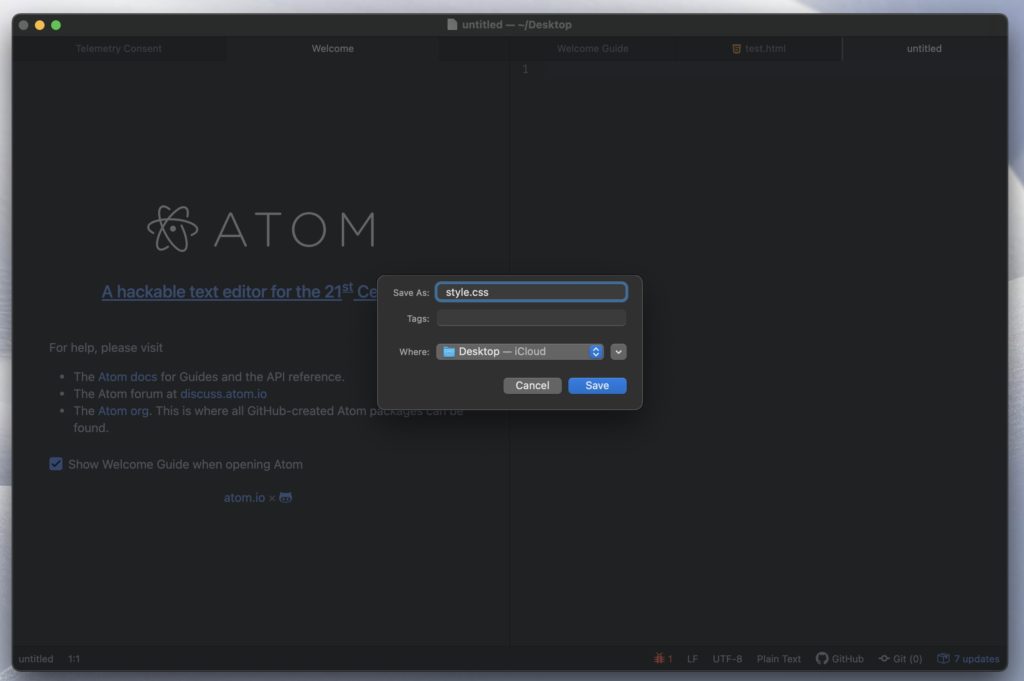1024x681 pixels.
Task: Open the Atom docs link
Action: click(x=127, y=377)
